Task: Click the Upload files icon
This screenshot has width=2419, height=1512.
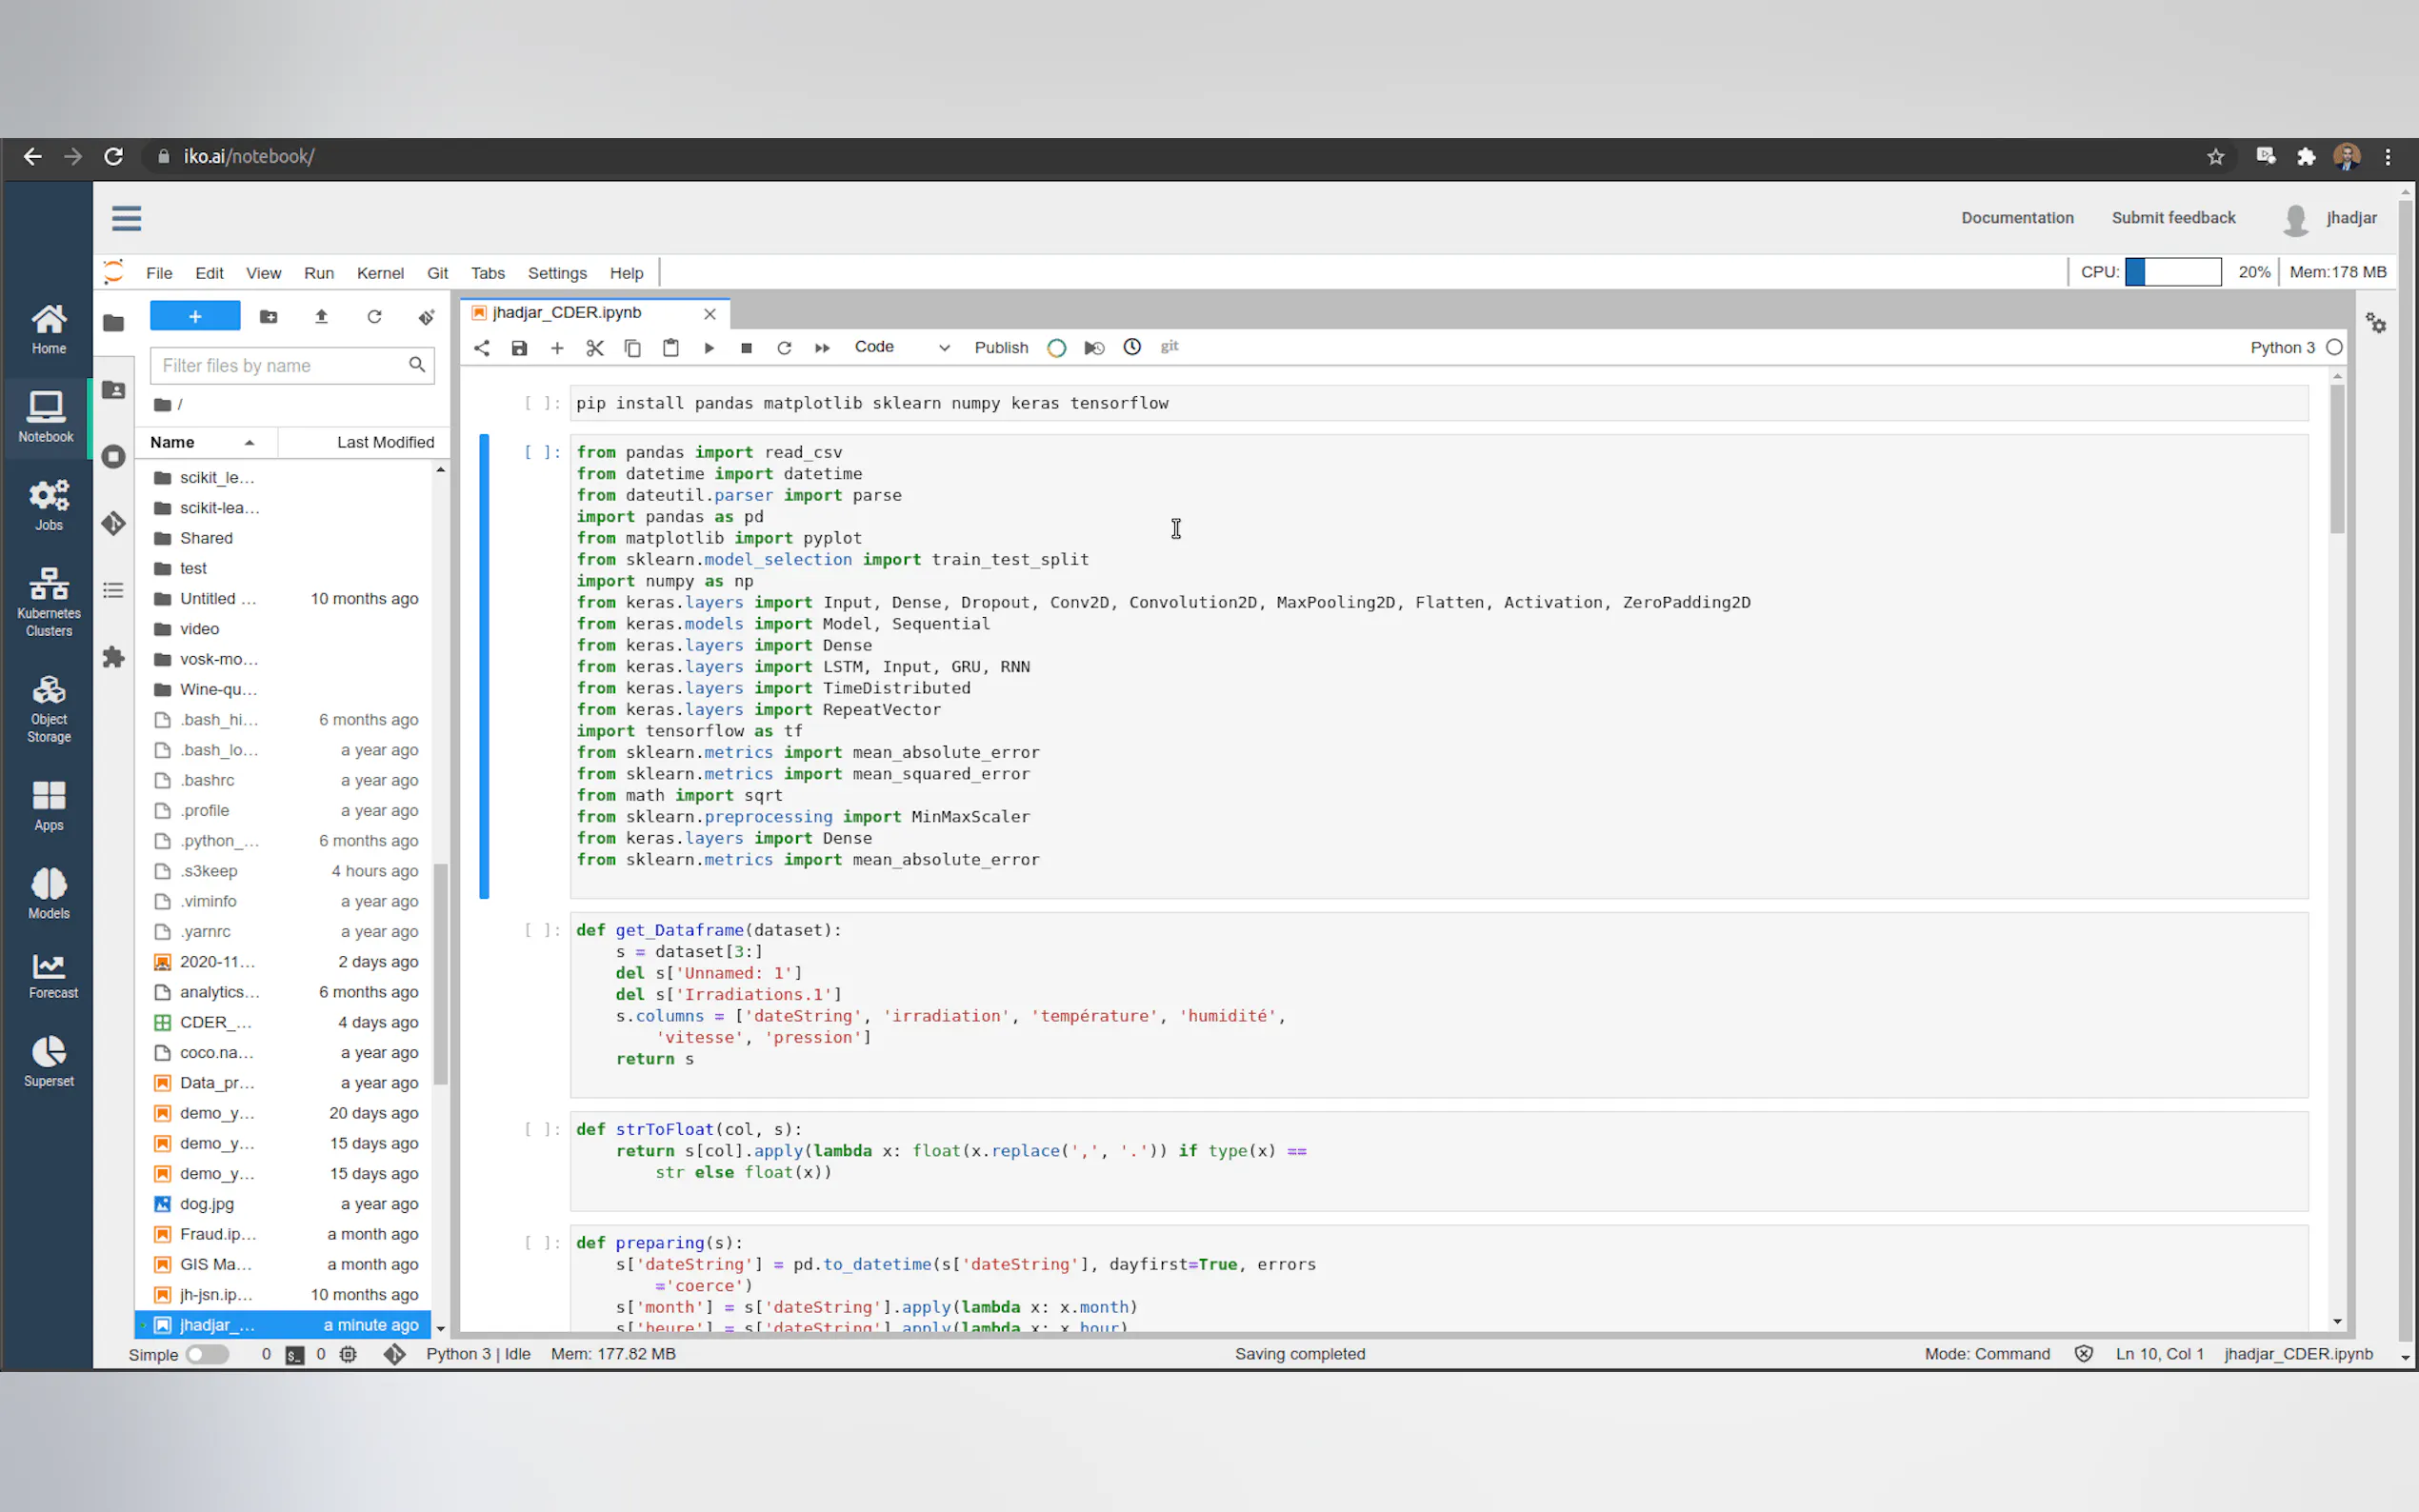Action: (x=321, y=317)
